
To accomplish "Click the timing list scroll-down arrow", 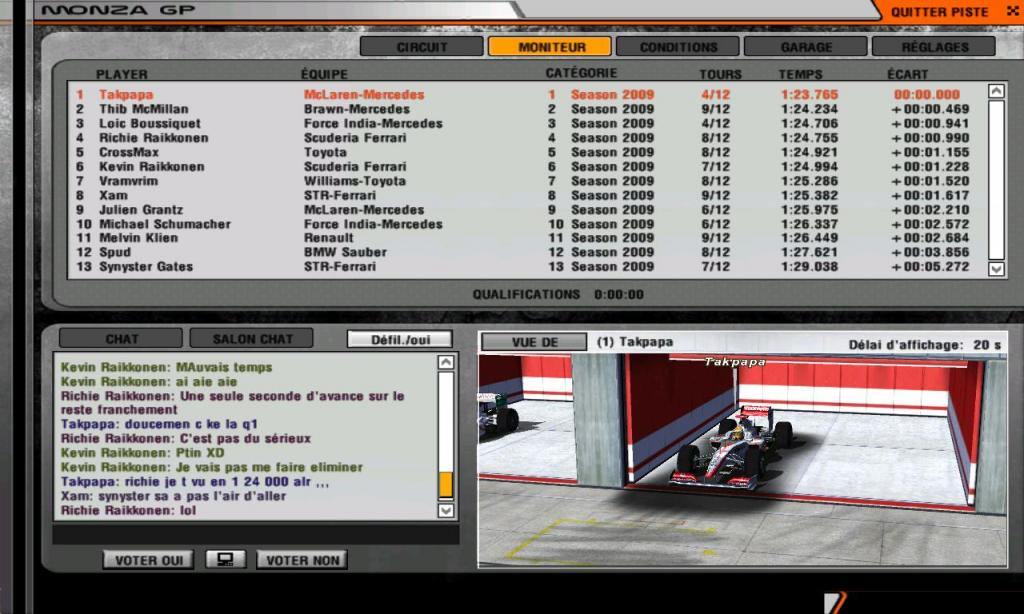I will 996,268.
